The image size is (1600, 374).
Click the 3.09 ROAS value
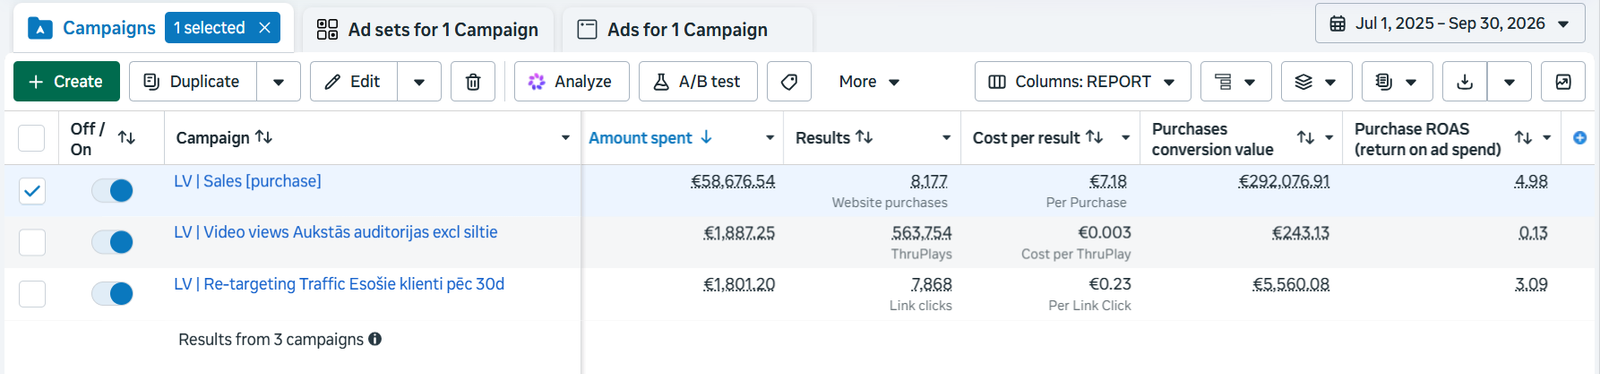(1531, 285)
